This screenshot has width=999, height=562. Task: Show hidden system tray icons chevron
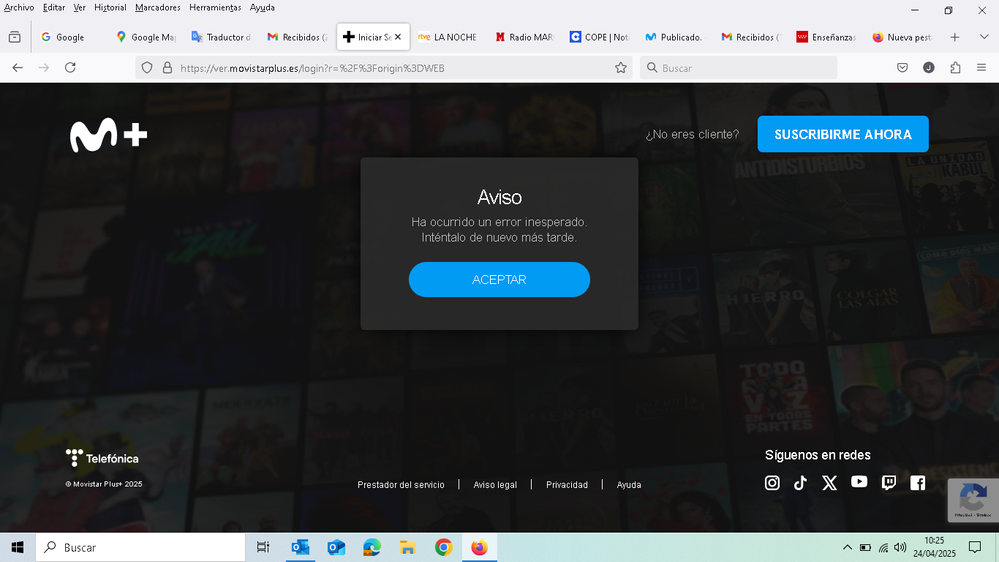847,548
